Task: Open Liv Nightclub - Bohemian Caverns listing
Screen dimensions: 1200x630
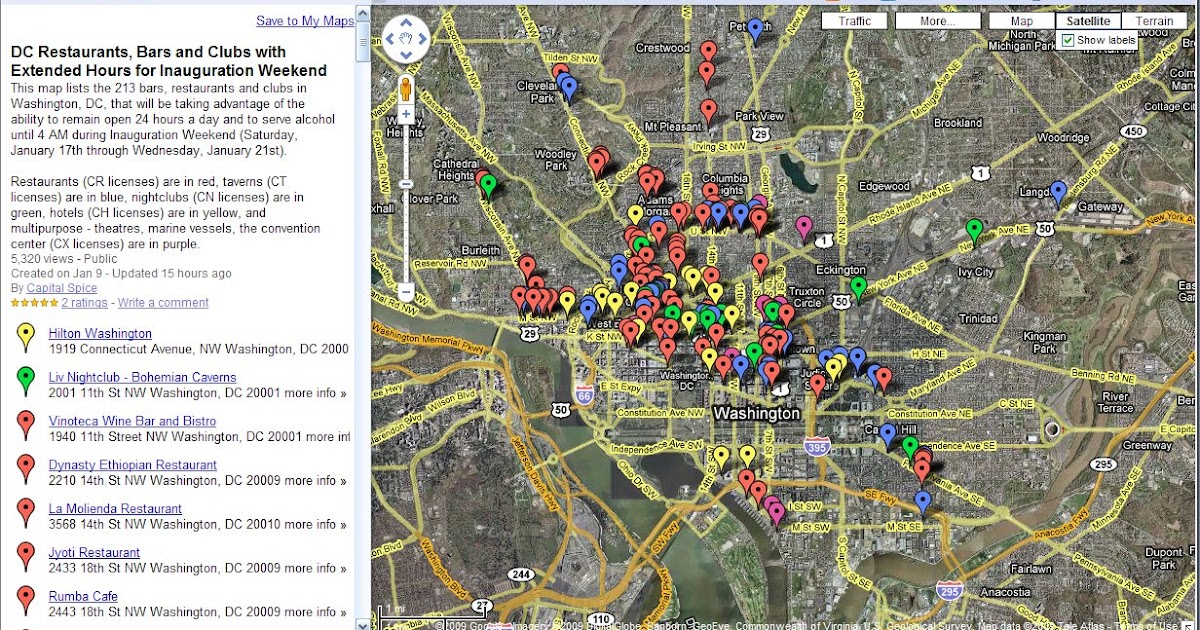Action: pos(143,378)
